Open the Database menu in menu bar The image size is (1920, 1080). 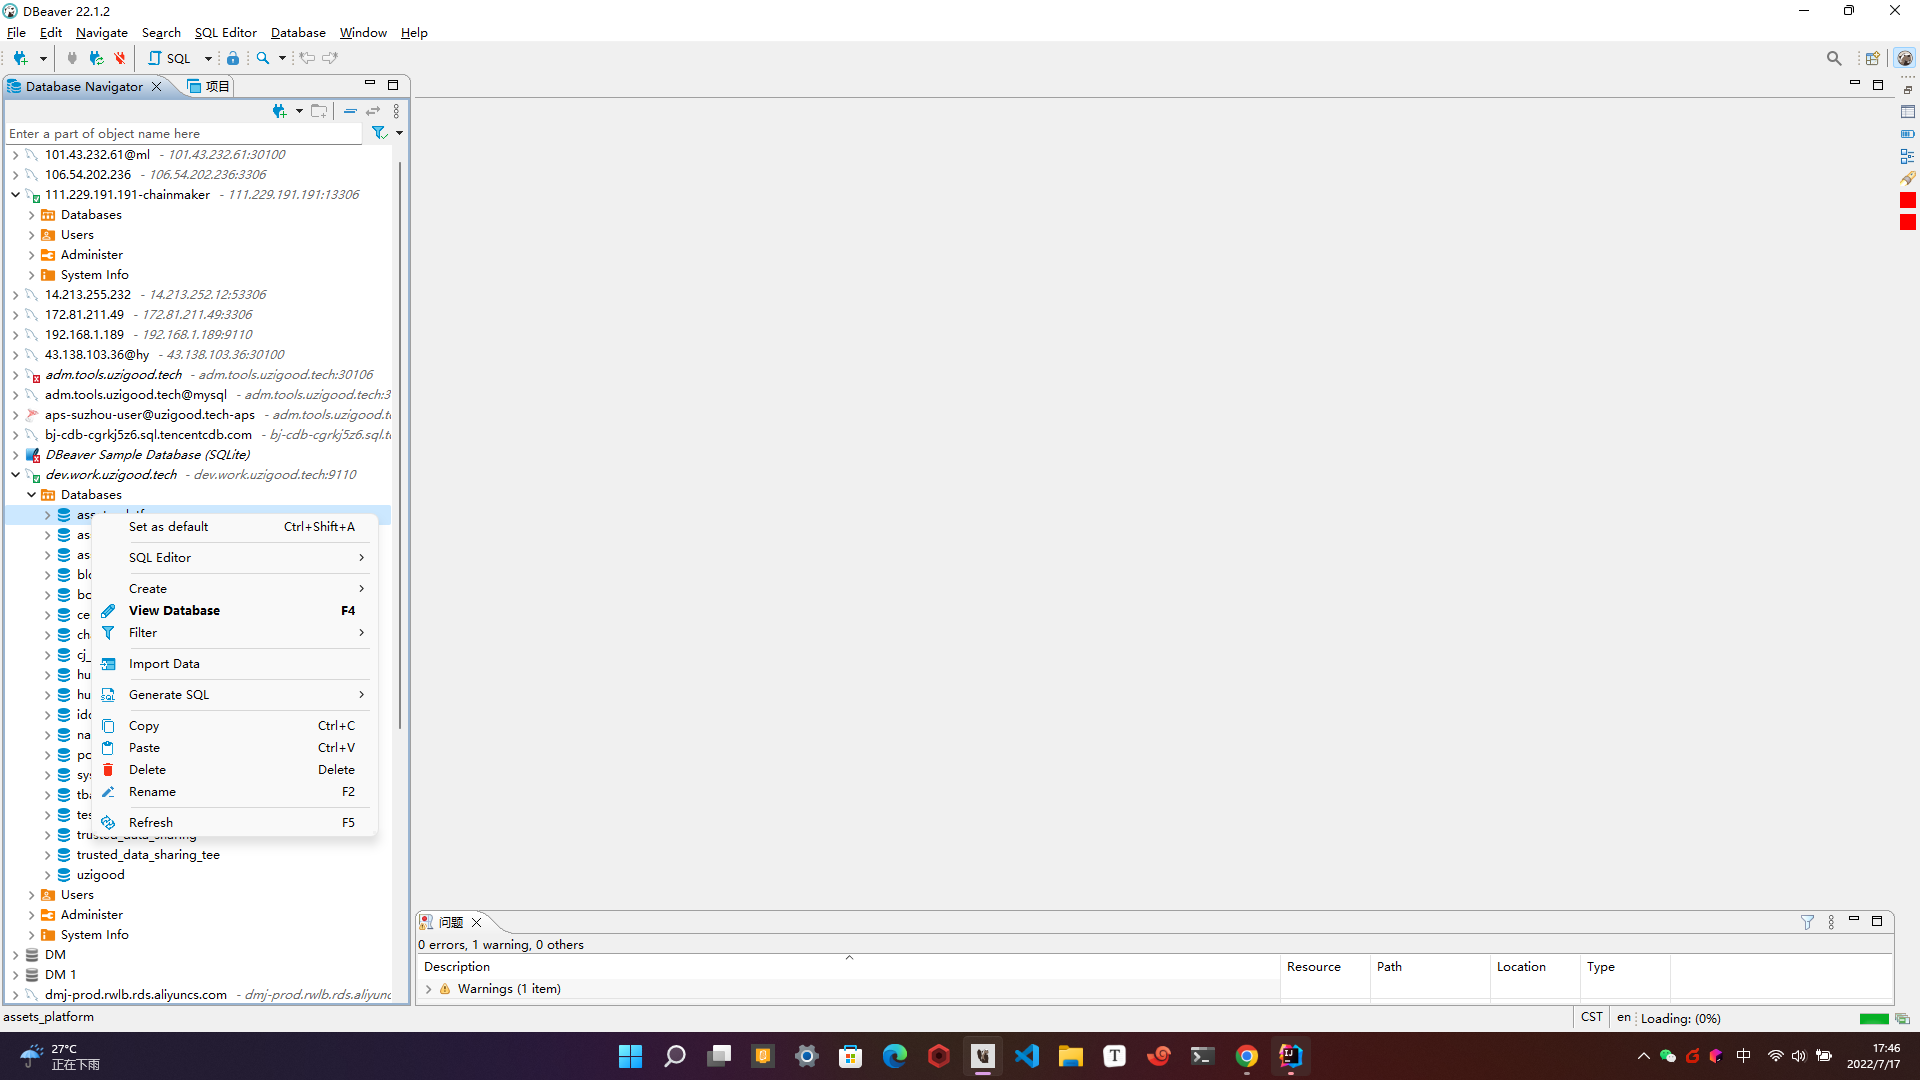pos(298,33)
